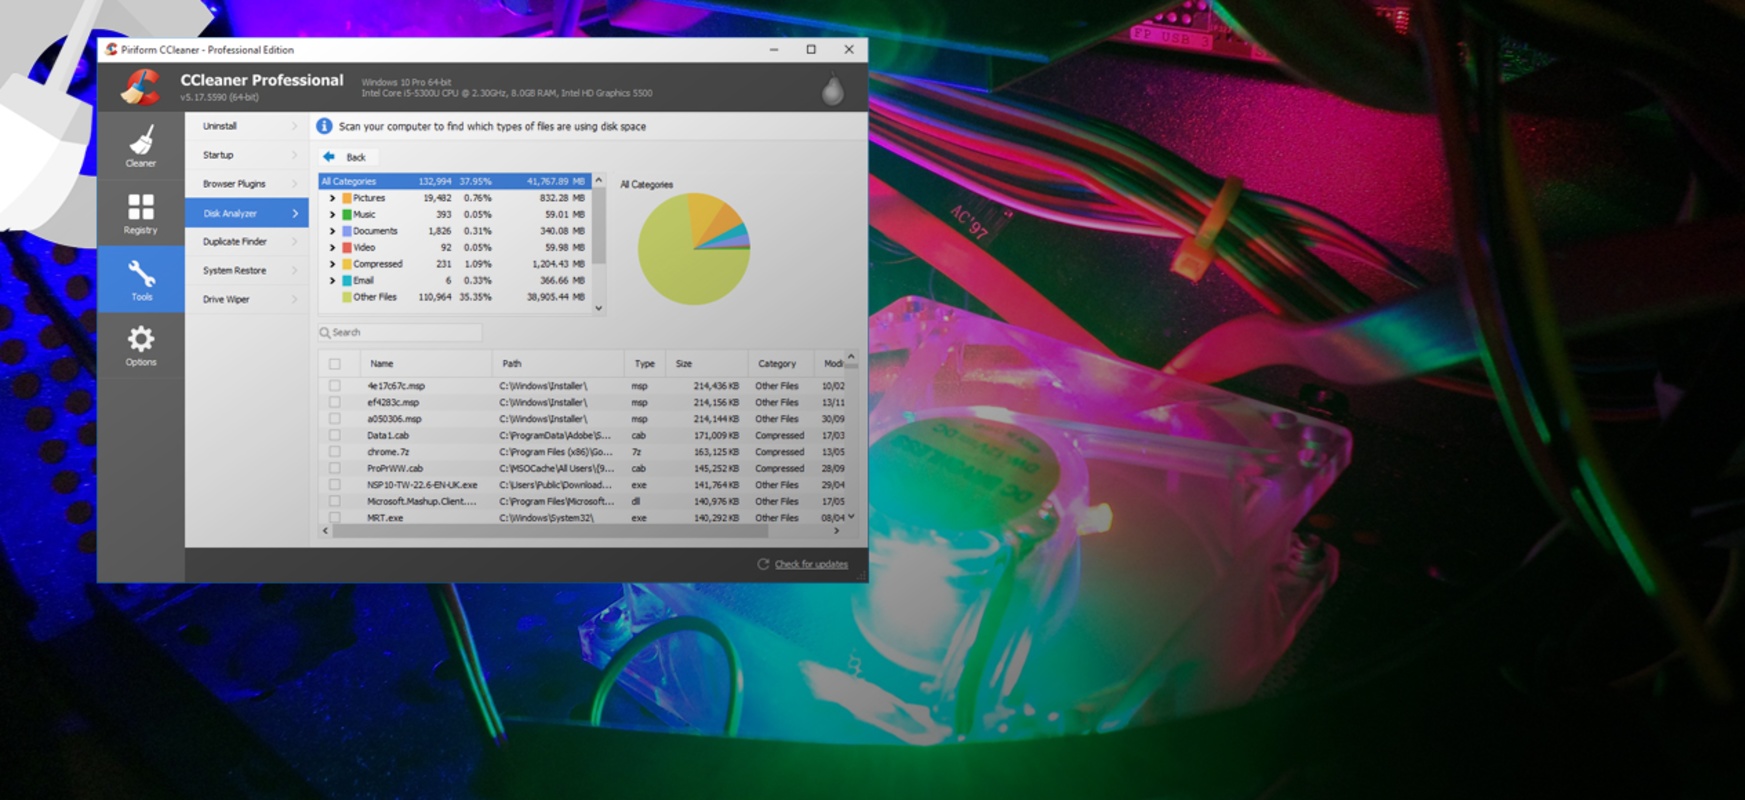Screen dimensions: 1745x800
Task: Open the Drive Wiper tool
Action: (246, 299)
